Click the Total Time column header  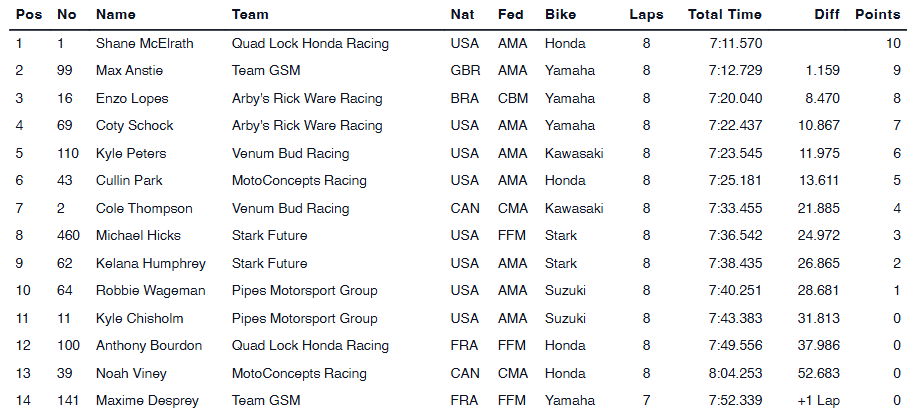724,15
